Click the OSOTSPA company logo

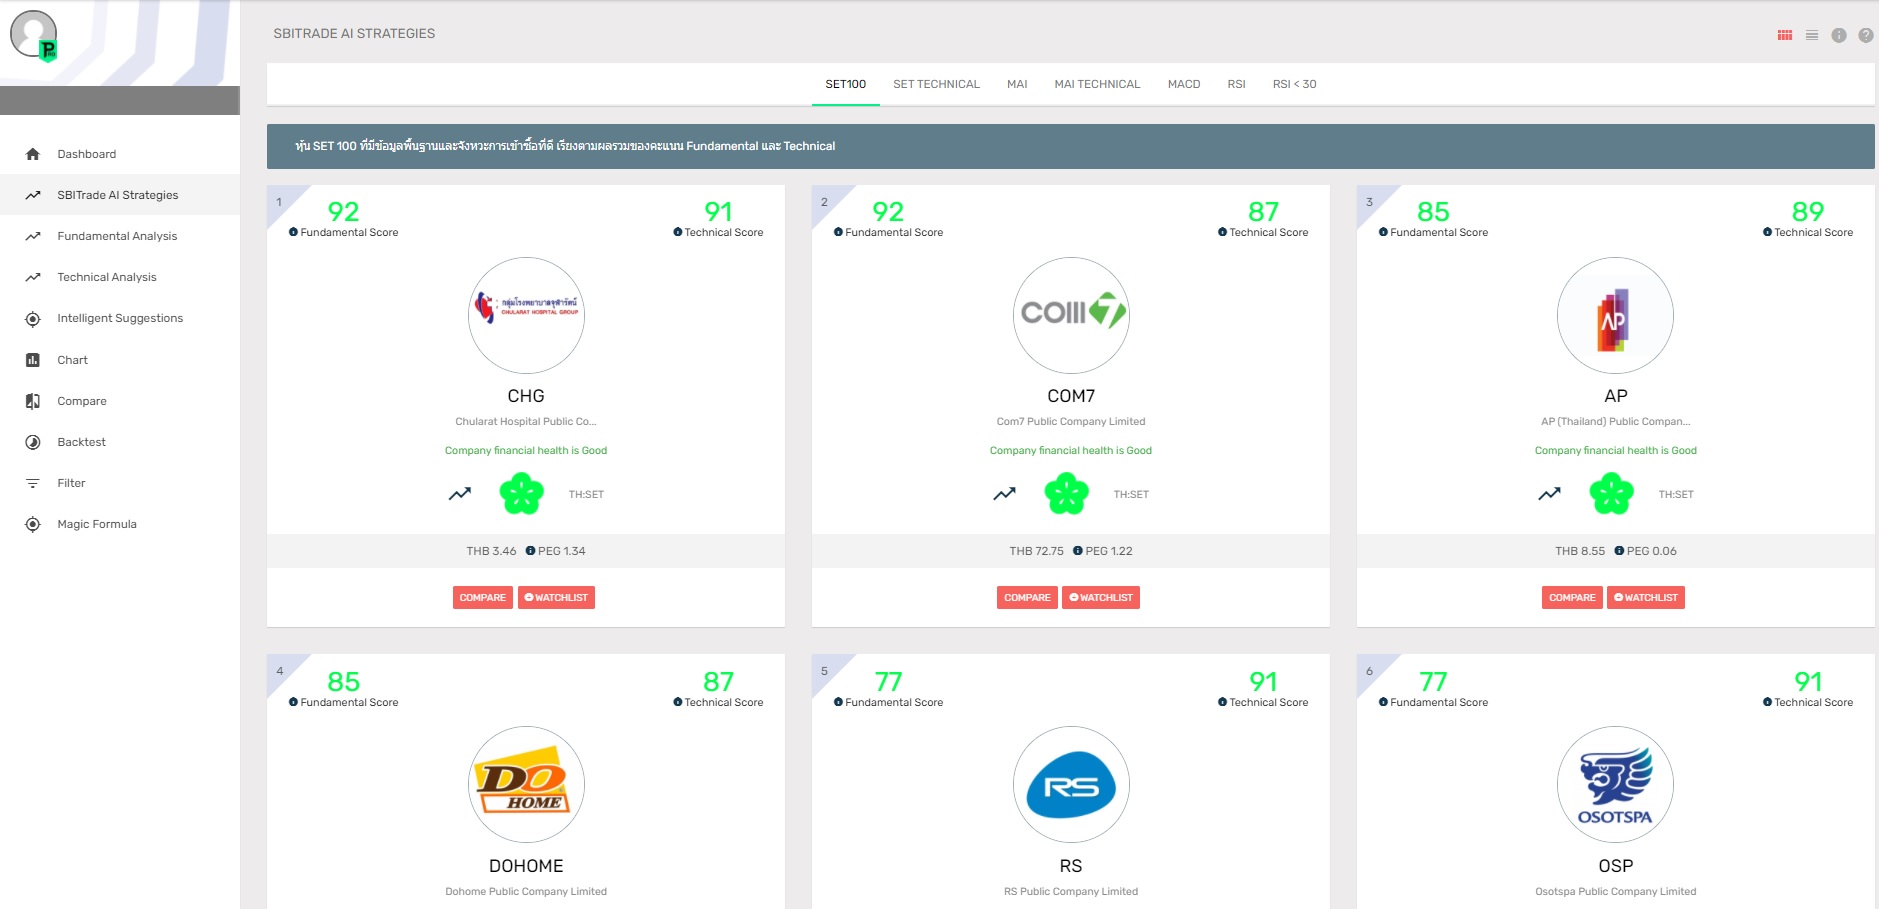click(1615, 784)
